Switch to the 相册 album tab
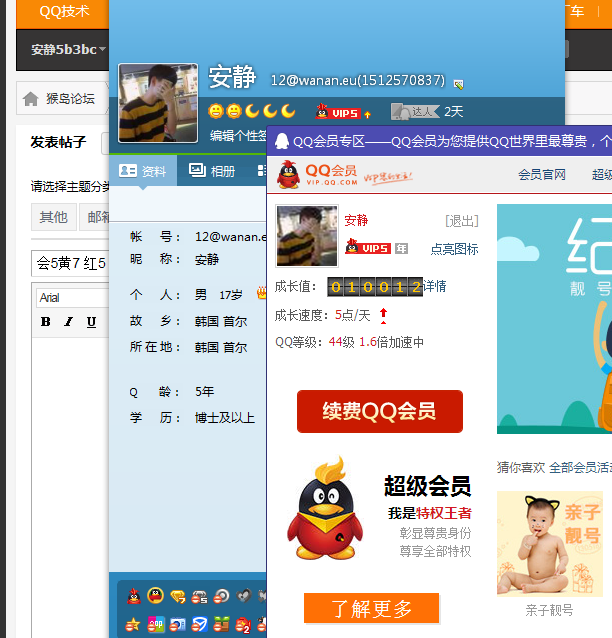 click(212, 171)
